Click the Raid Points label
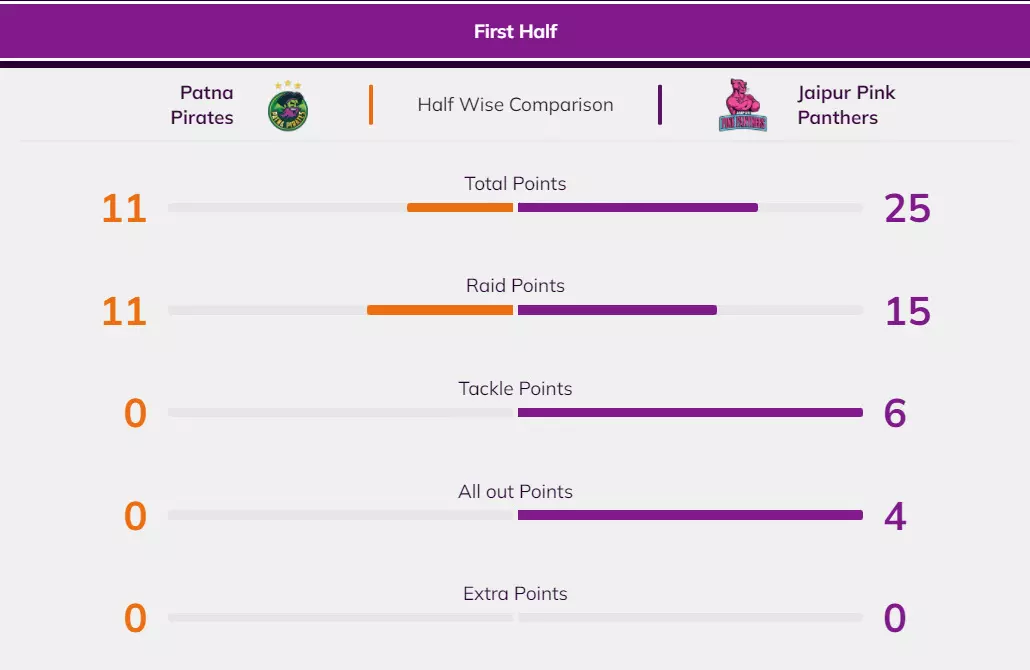The height and width of the screenshot is (670, 1030). [515, 286]
